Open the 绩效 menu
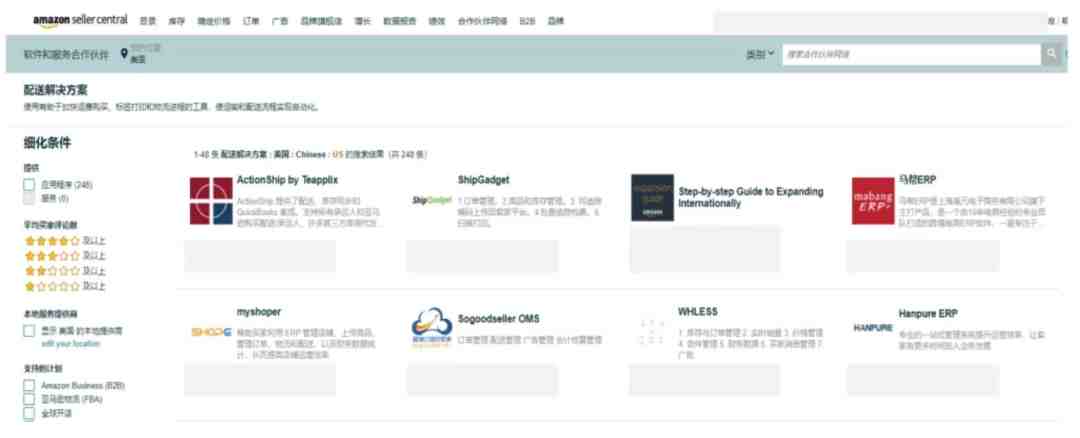 [437, 21]
